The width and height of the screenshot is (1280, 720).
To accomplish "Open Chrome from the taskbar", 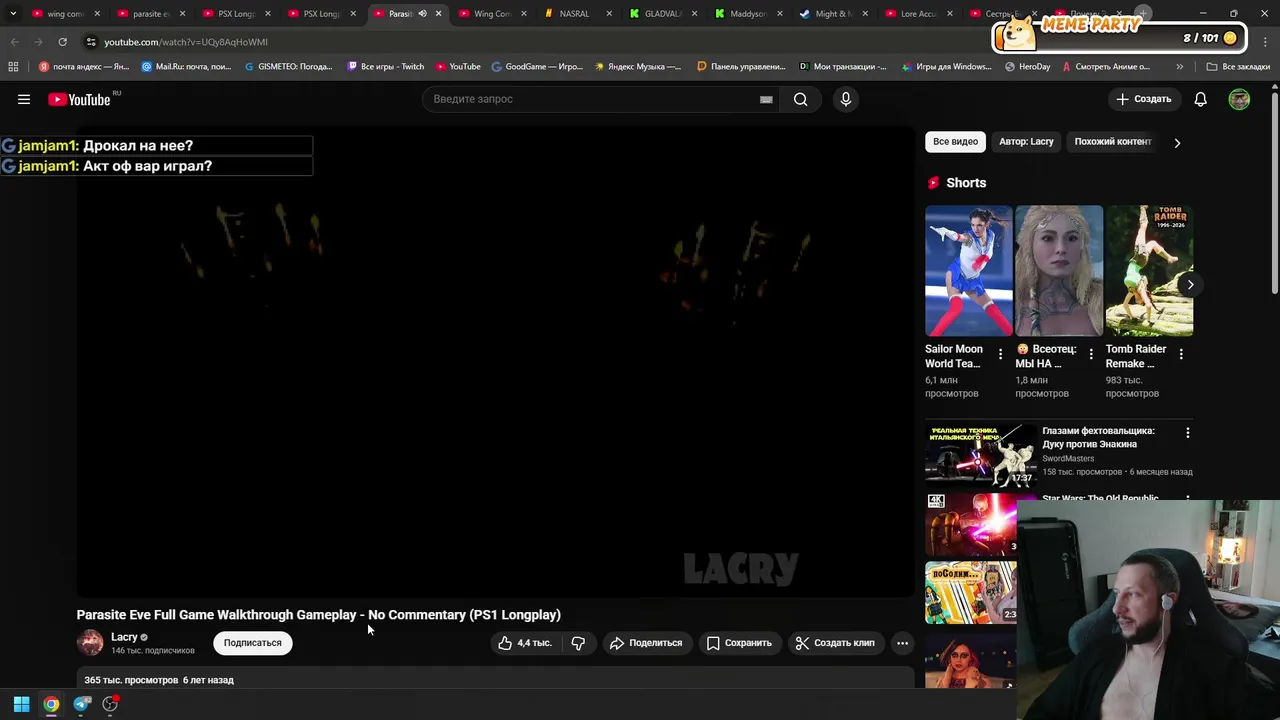I will pos(51,704).
